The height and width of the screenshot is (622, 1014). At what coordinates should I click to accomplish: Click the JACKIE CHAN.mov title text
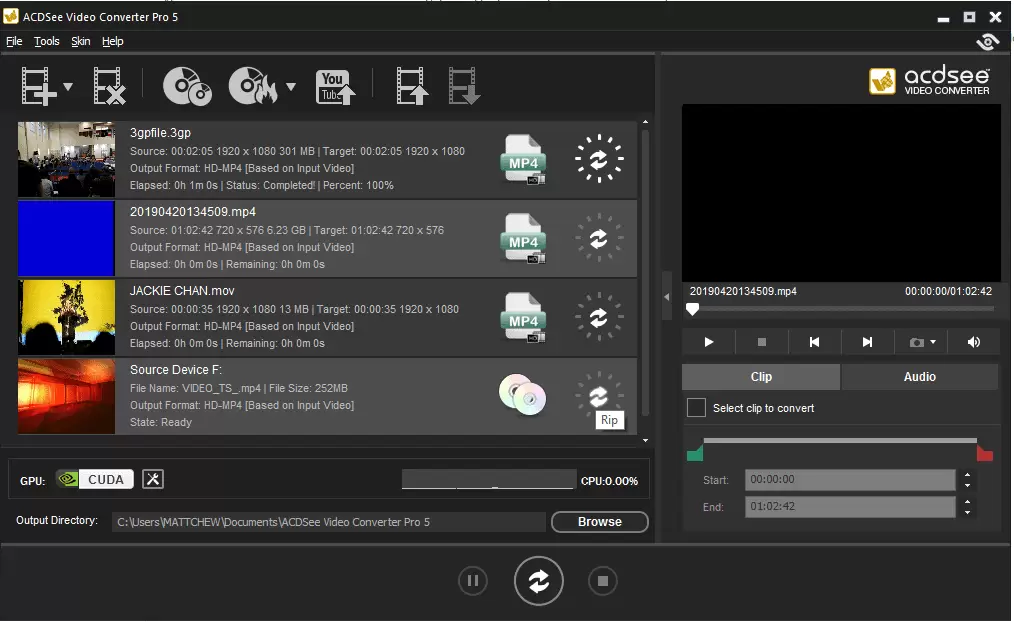pyautogui.click(x=182, y=291)
